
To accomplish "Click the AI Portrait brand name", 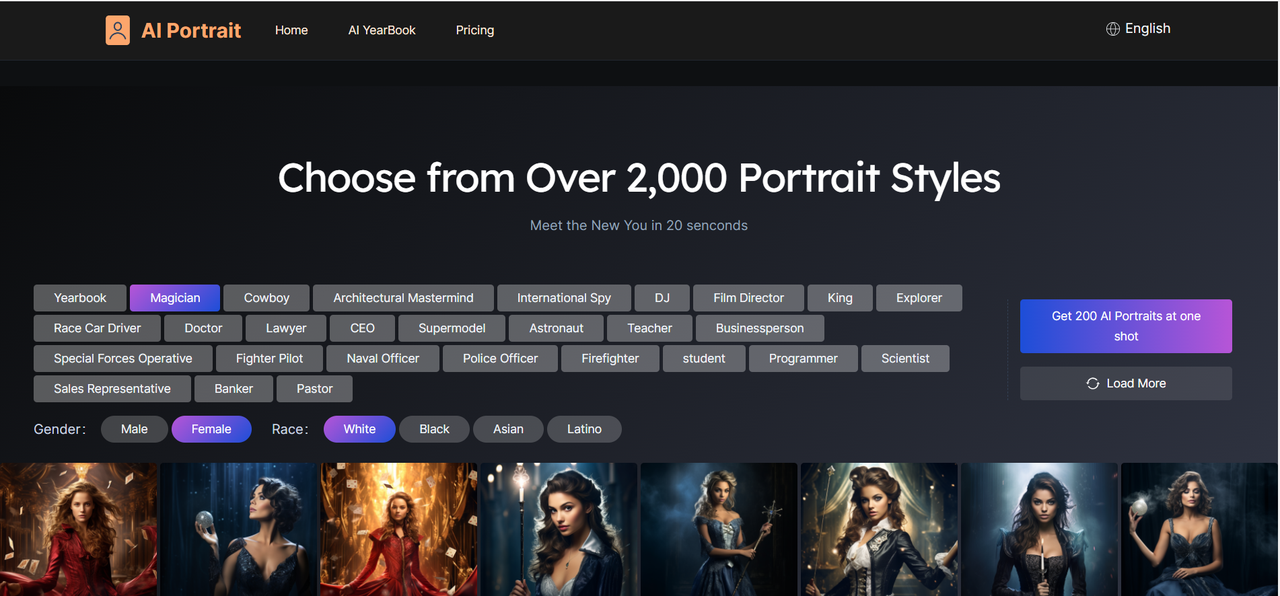I will pos(191,30).
